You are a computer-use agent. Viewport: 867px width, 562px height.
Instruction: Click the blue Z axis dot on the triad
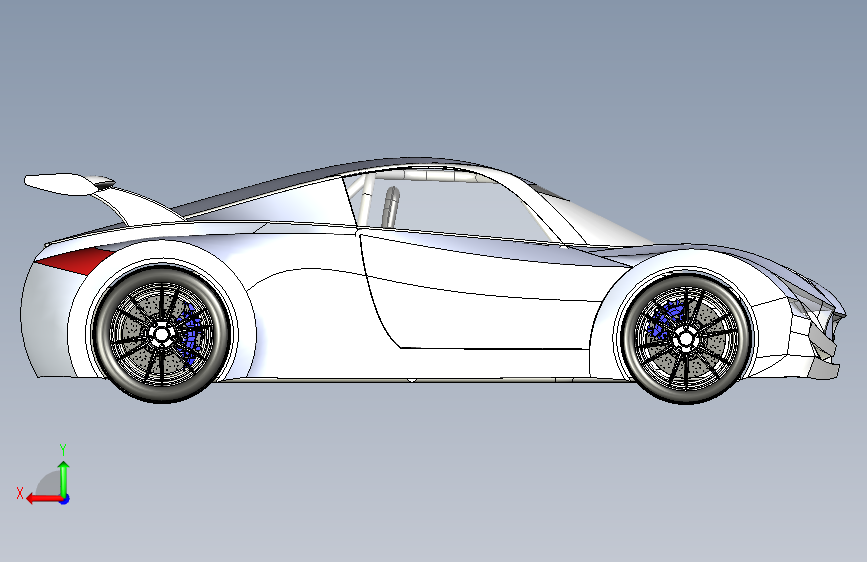click(x=65, y=499)
